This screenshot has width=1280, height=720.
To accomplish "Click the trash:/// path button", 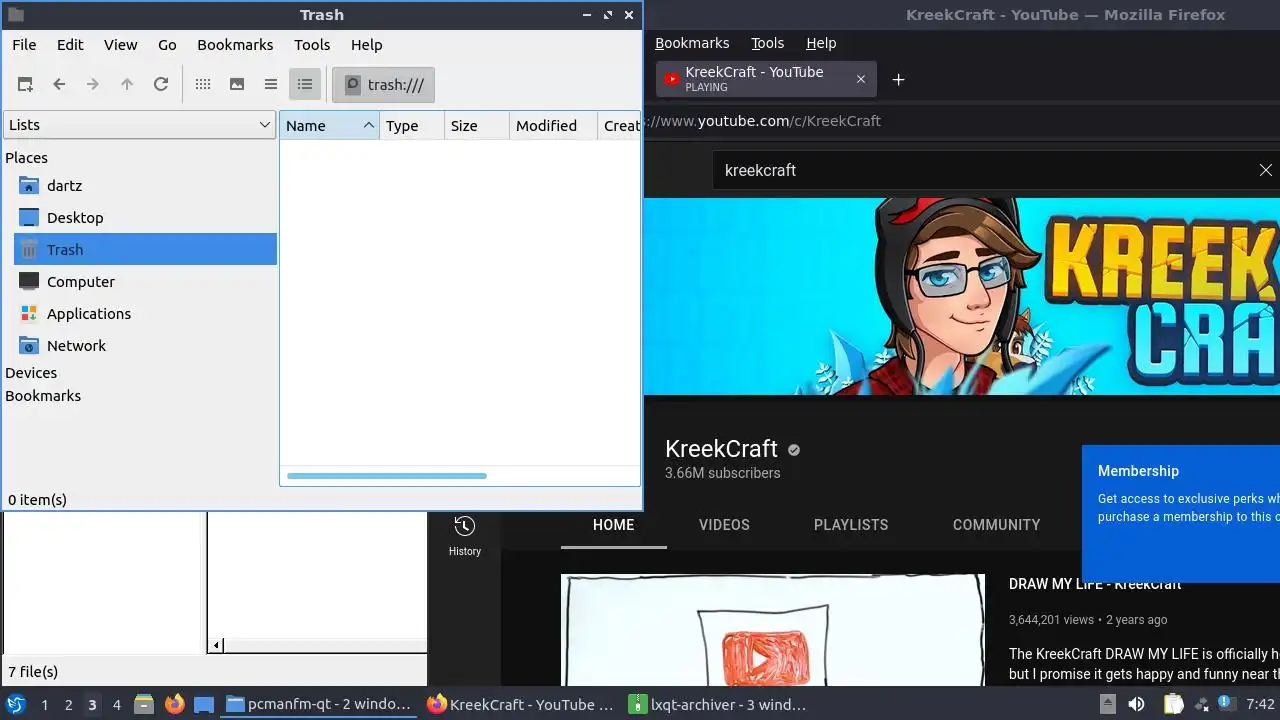I will pyautogui.click(x=384, y=85).
